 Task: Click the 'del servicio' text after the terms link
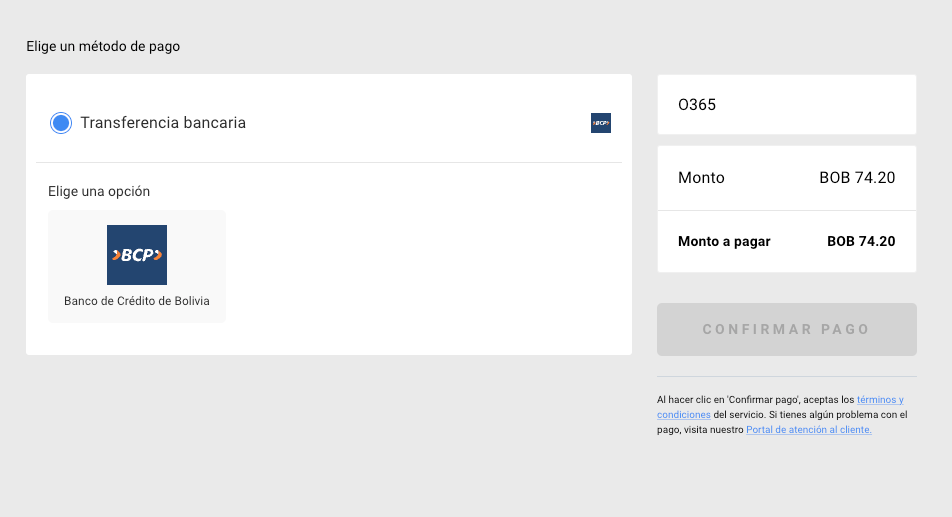pos(739,415)
